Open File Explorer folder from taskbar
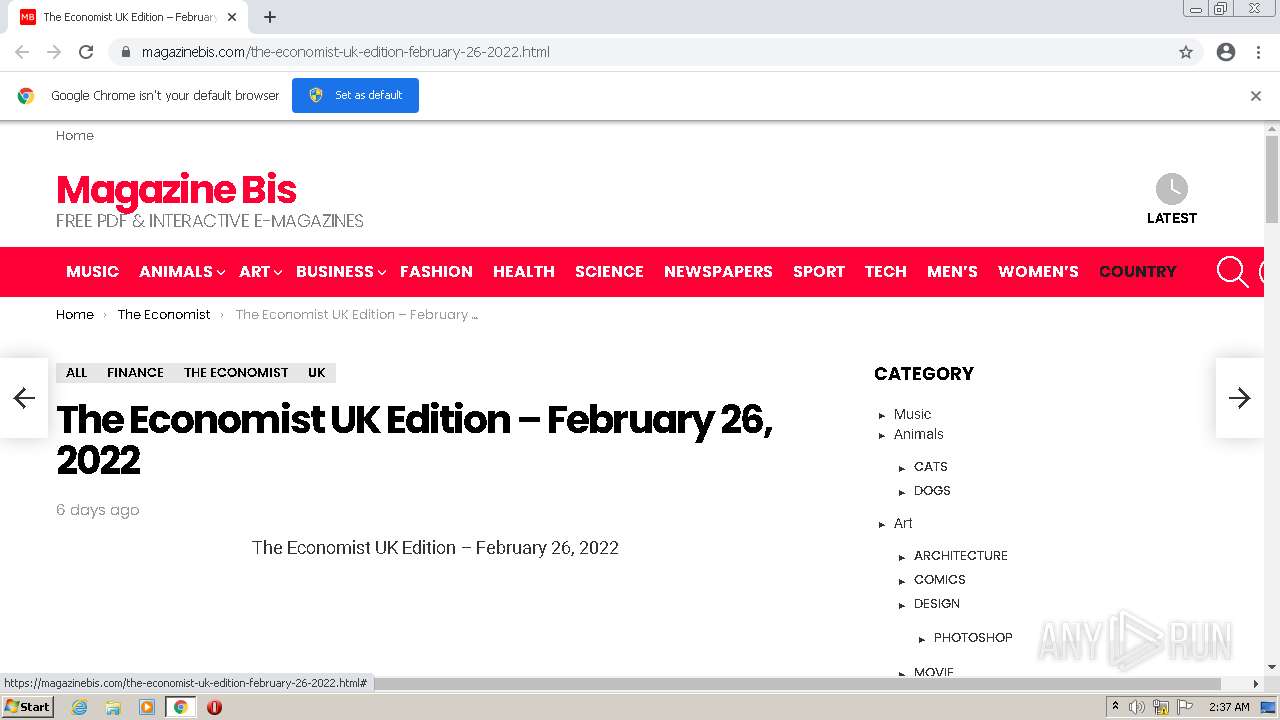1280x720 pixels. [113, 707]
